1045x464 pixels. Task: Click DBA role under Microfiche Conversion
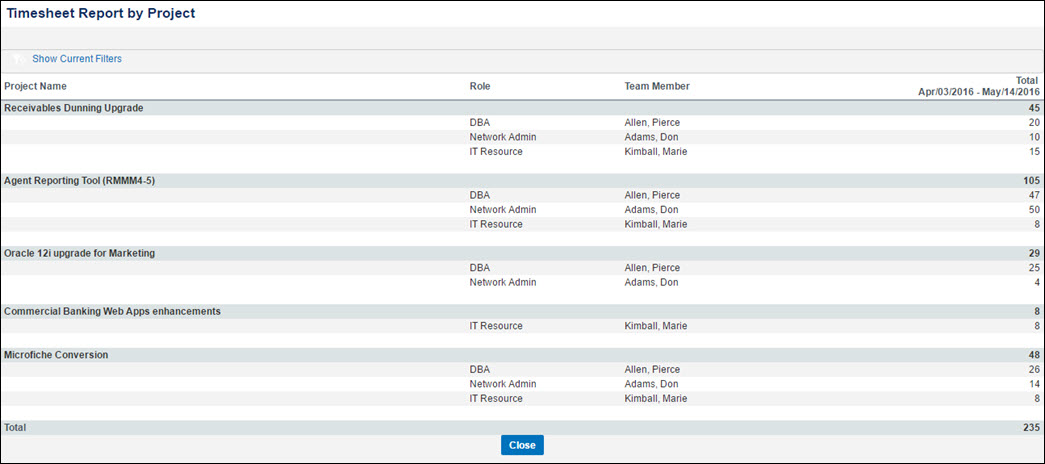[480, 370]
